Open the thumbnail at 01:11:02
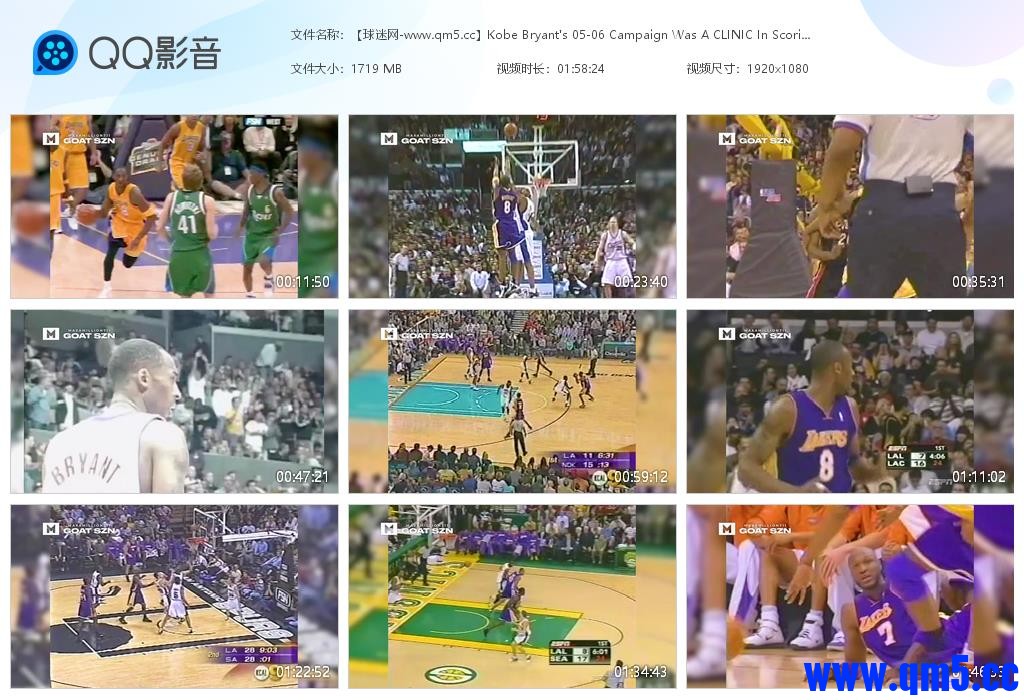This screenshot has height=700, width=1024. 850,402
